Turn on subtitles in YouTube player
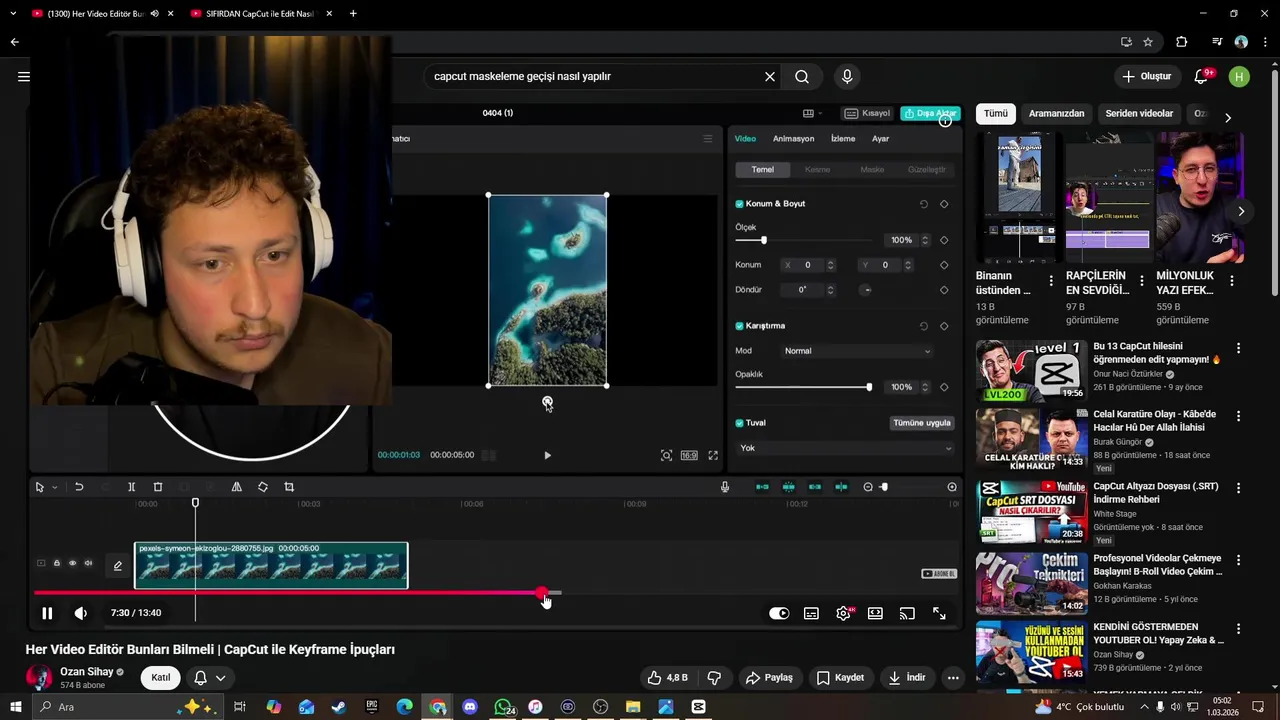The image size is (1280, 720). tap(811, 613)
